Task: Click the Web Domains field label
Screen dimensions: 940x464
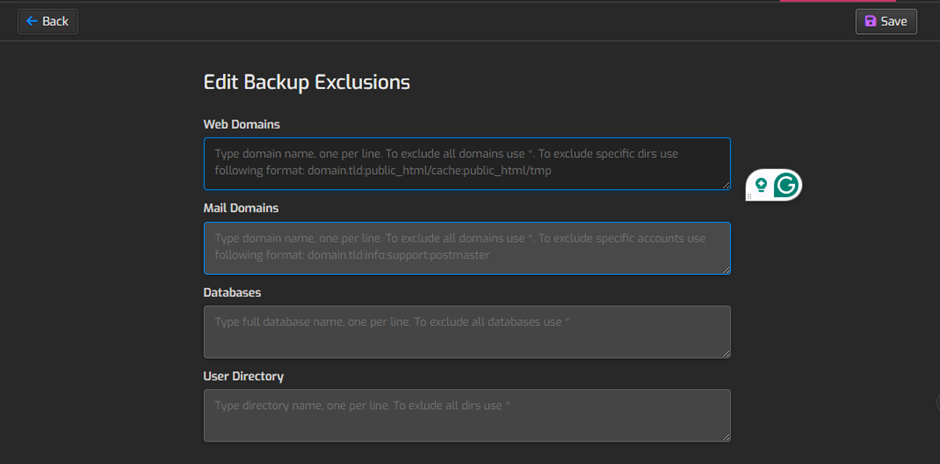Action: (242, 124)
